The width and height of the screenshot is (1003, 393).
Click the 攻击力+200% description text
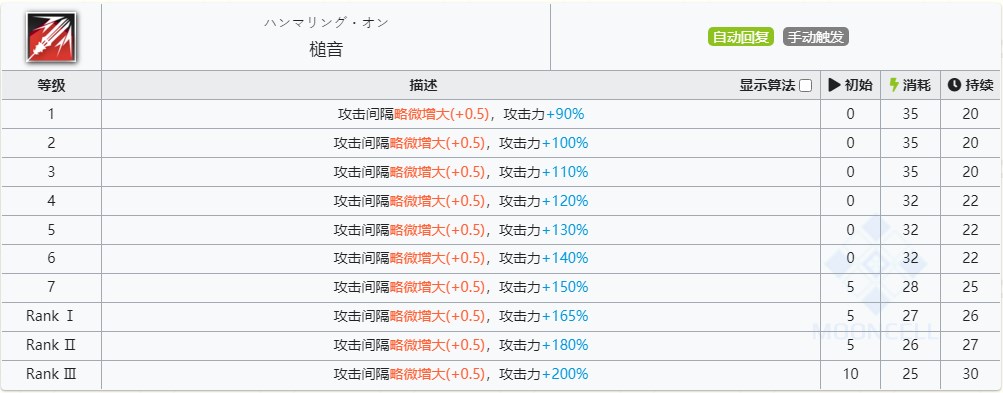tap(544, 374)
